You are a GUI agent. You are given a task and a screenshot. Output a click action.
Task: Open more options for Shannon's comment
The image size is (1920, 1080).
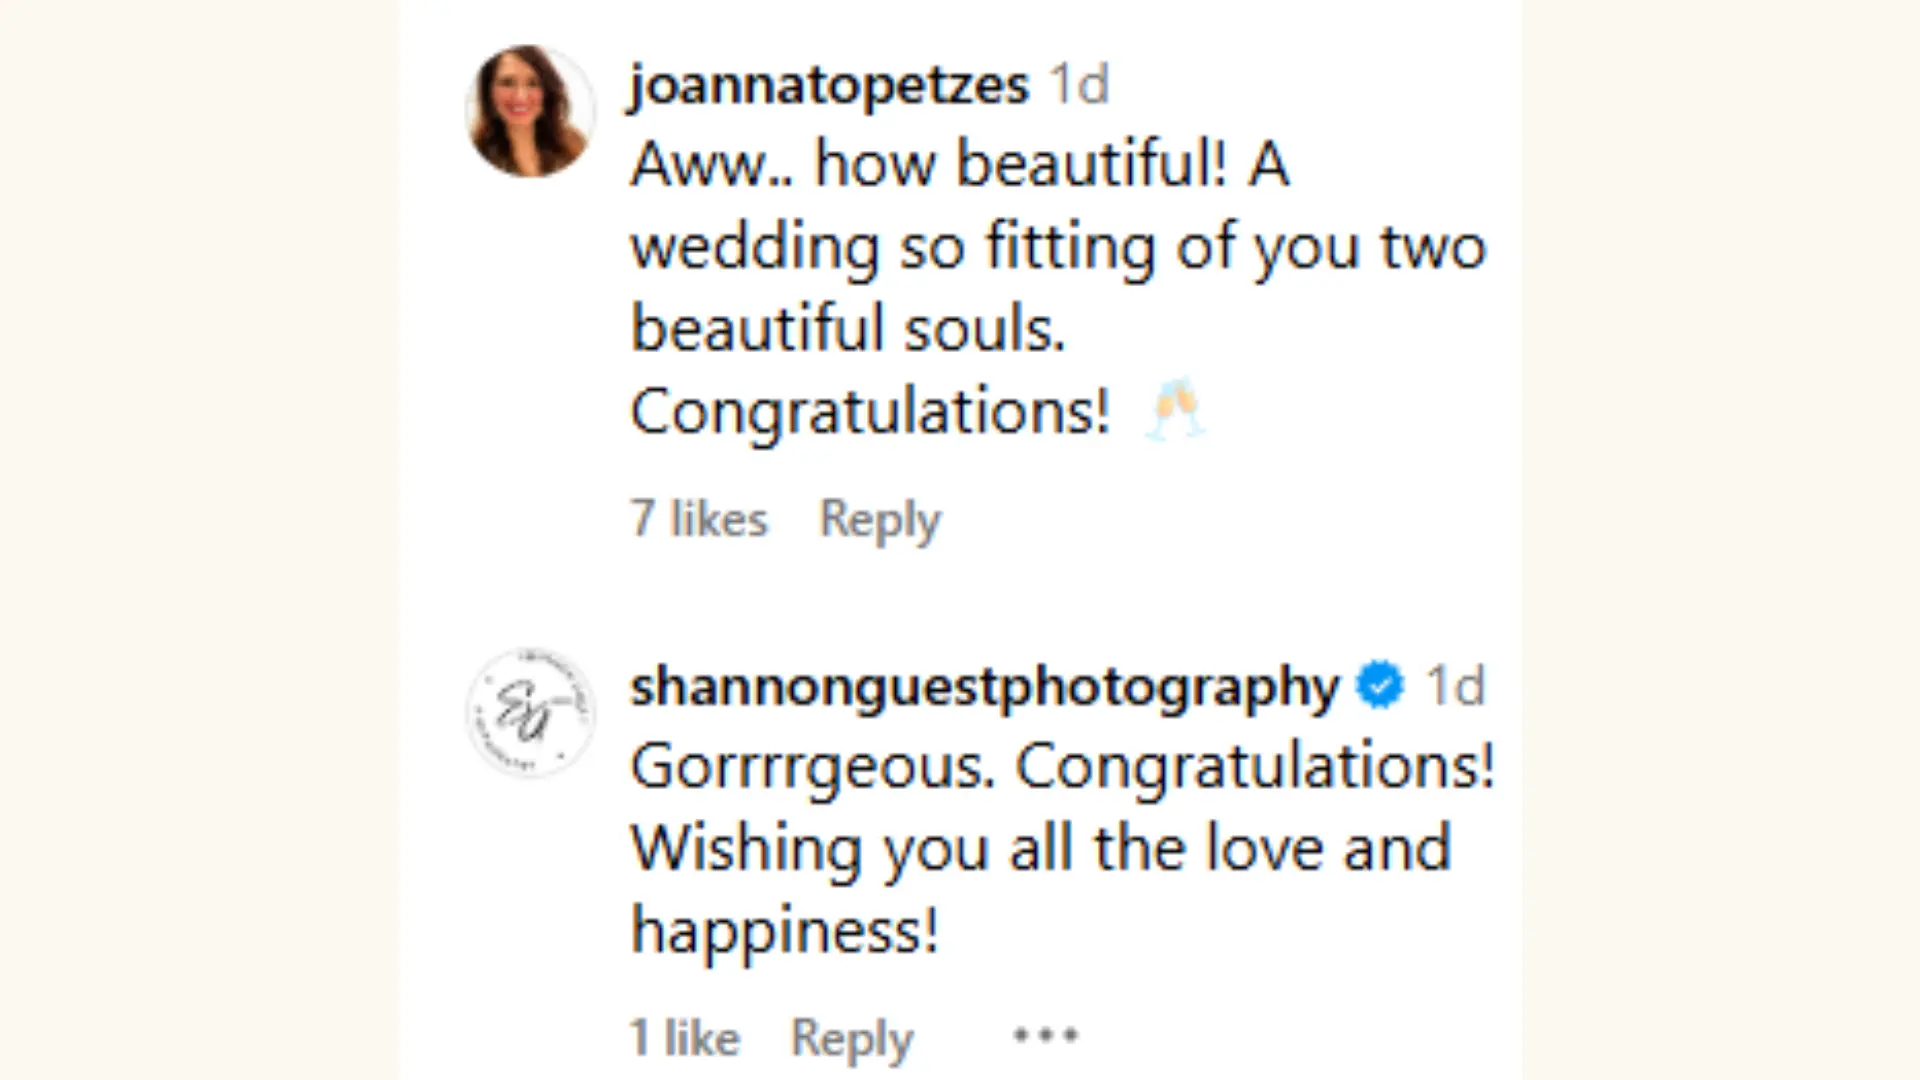1045,1036
